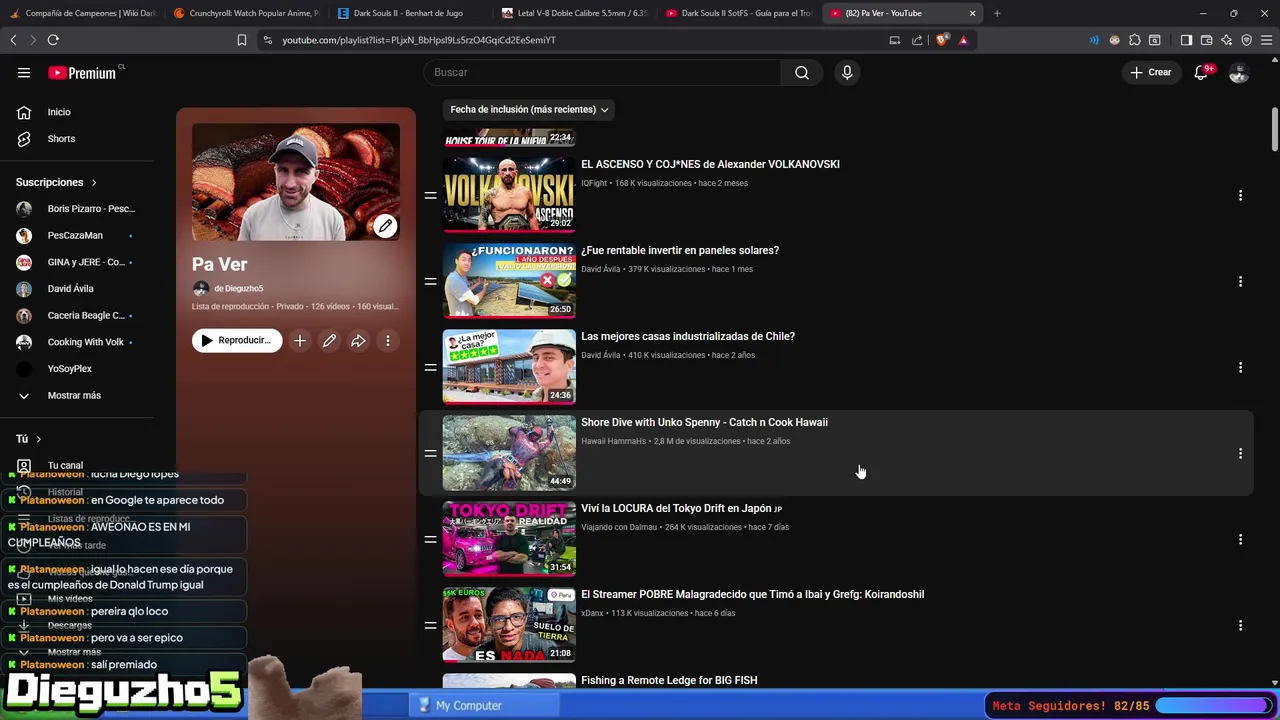
Task: Activate voice search microphone
Action: 847,72
